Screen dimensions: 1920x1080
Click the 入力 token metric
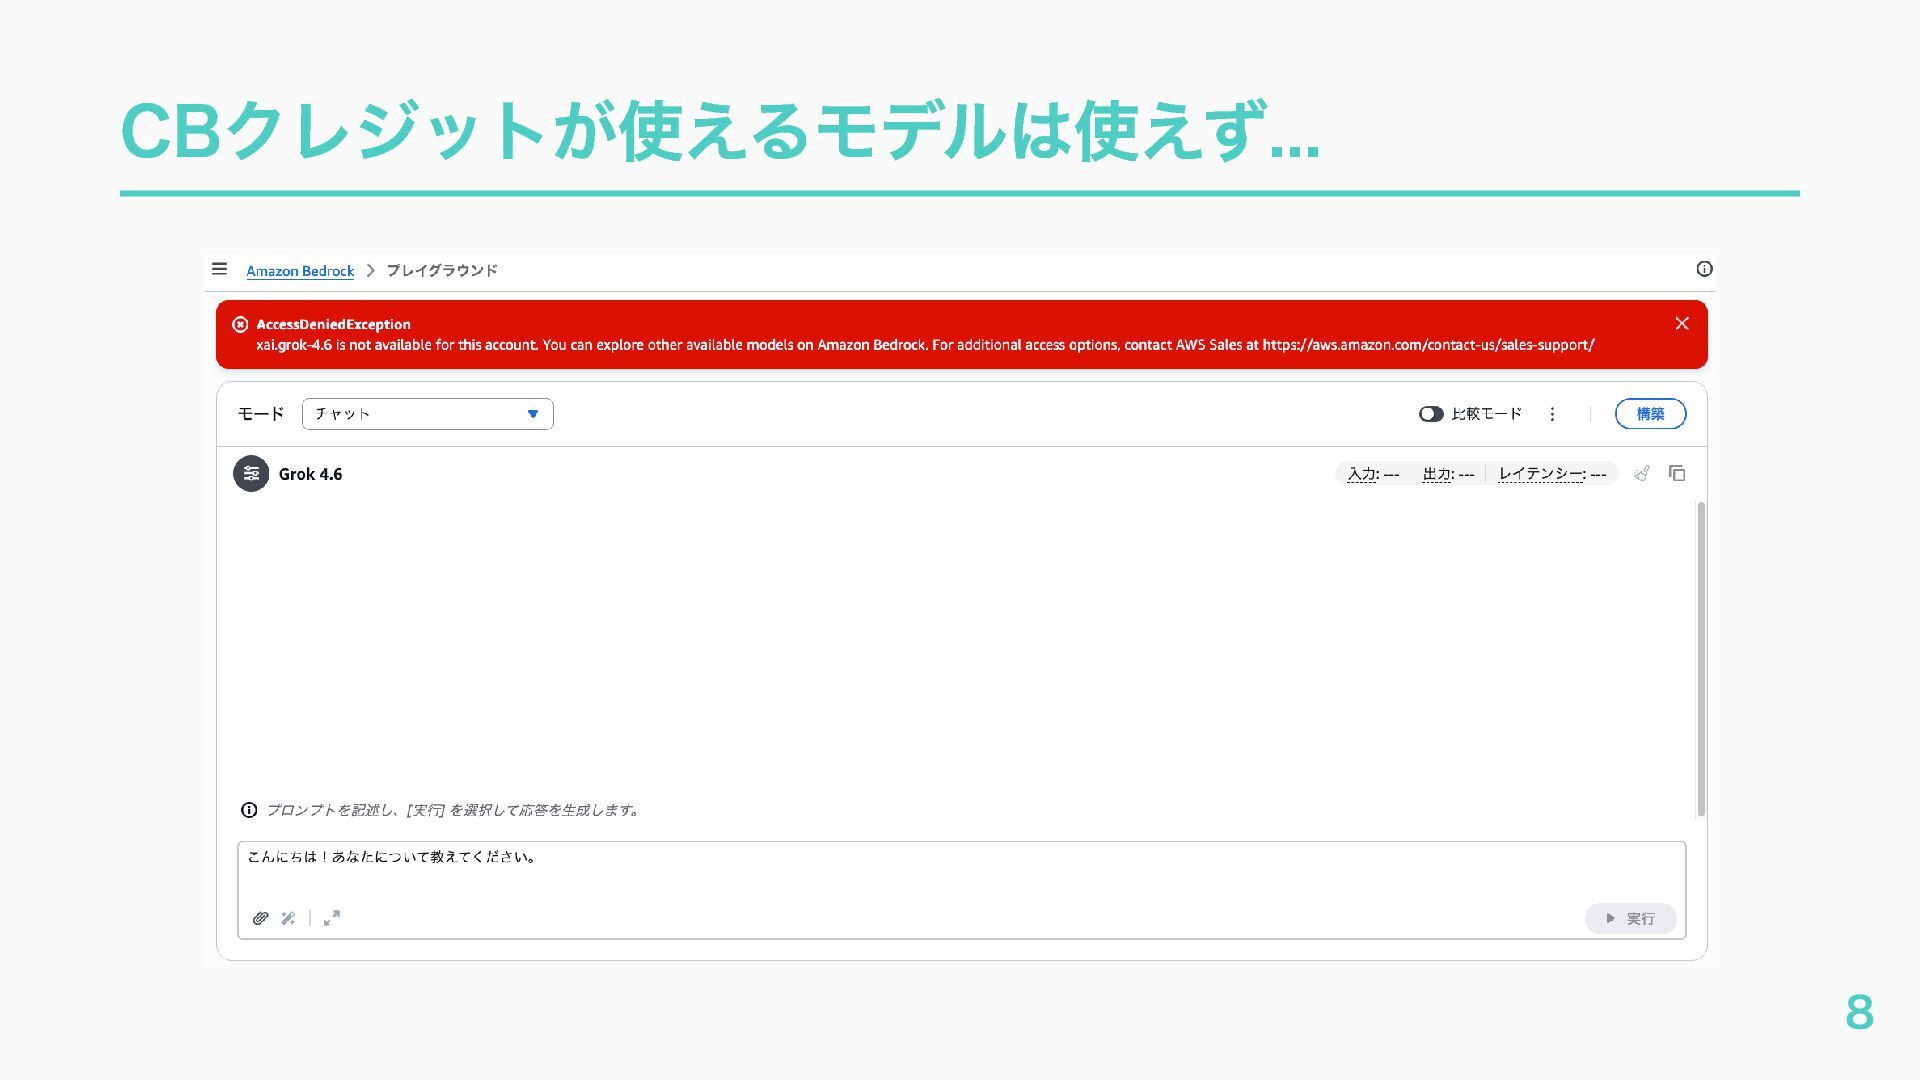(x=1373, y=474)
